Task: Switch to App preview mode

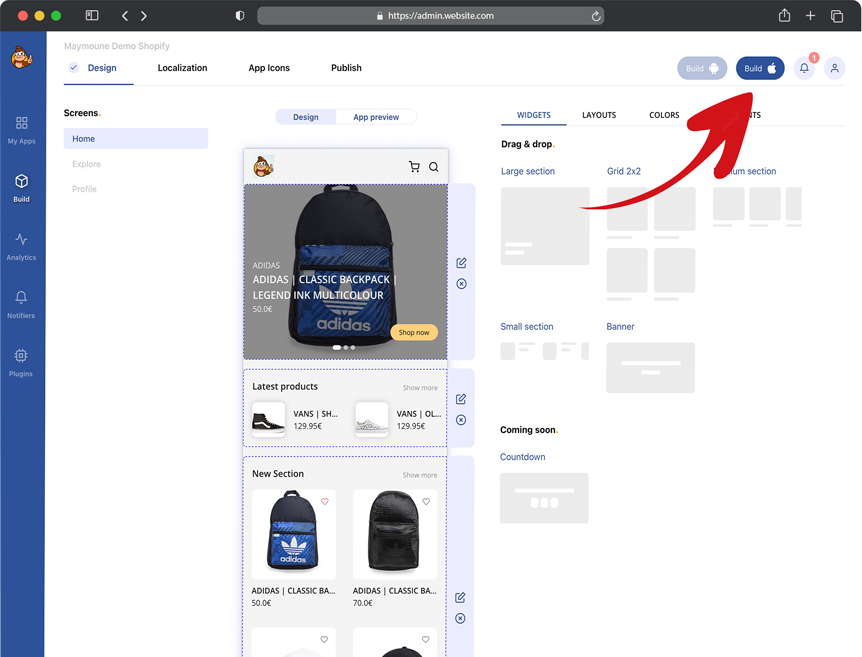Action: point(376,117)
